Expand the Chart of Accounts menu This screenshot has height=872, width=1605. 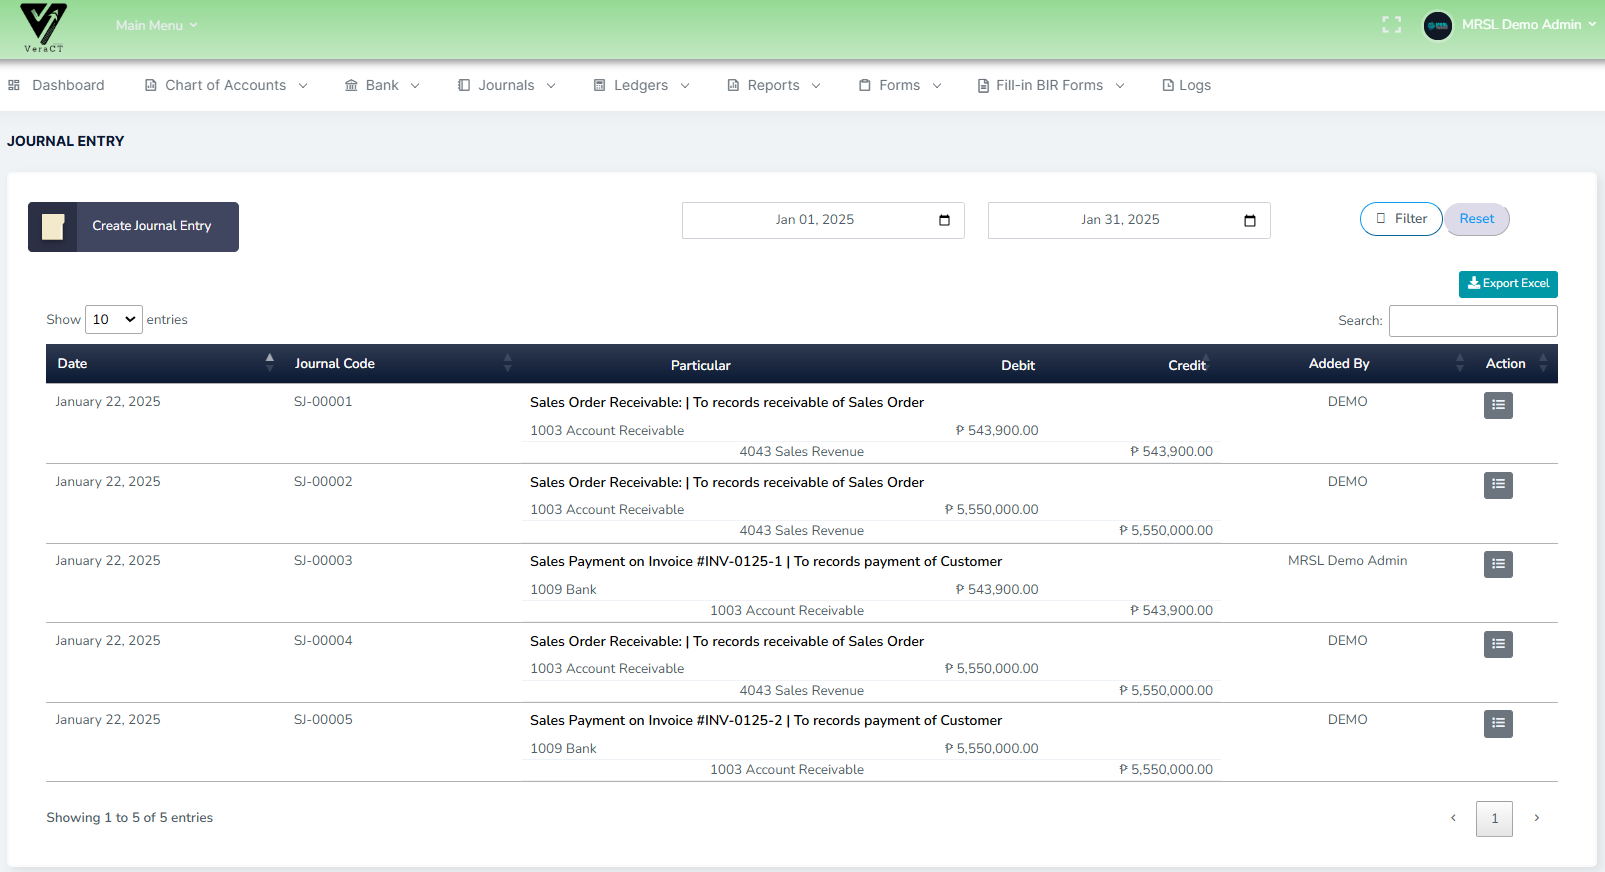pos(226,86)
